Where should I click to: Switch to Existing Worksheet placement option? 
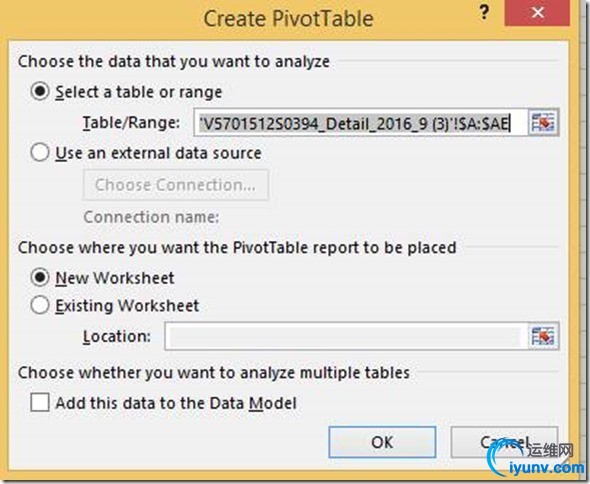point(40,305)
